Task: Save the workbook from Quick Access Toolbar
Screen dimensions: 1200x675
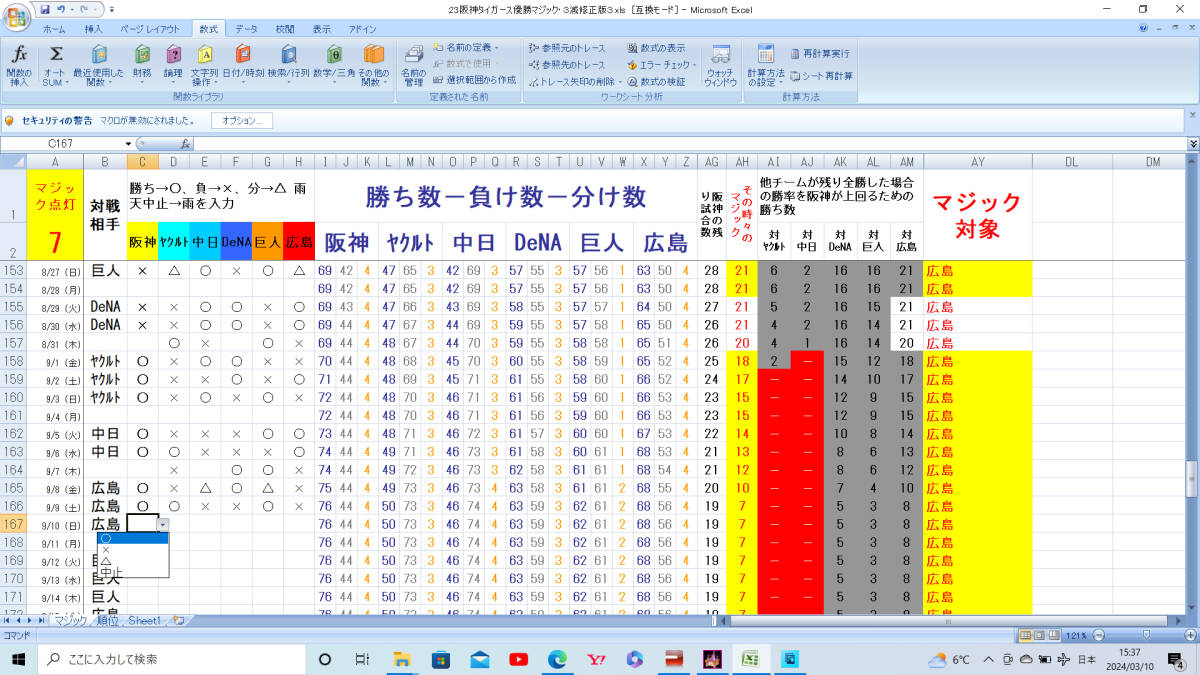Action: [x=45, y=8]
